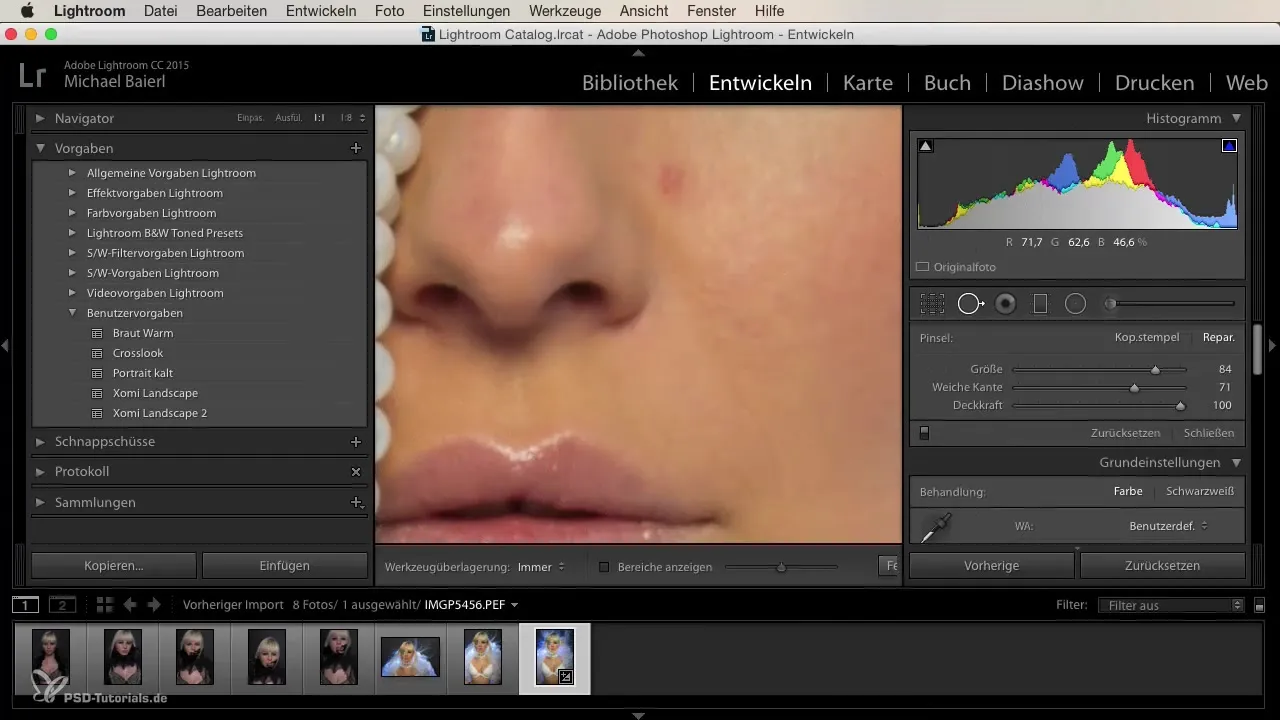Open grid view from filmstrip toolbar
Image resolution: width=1280 pixels, height=720 pixels.
click(x=104, y=604)
